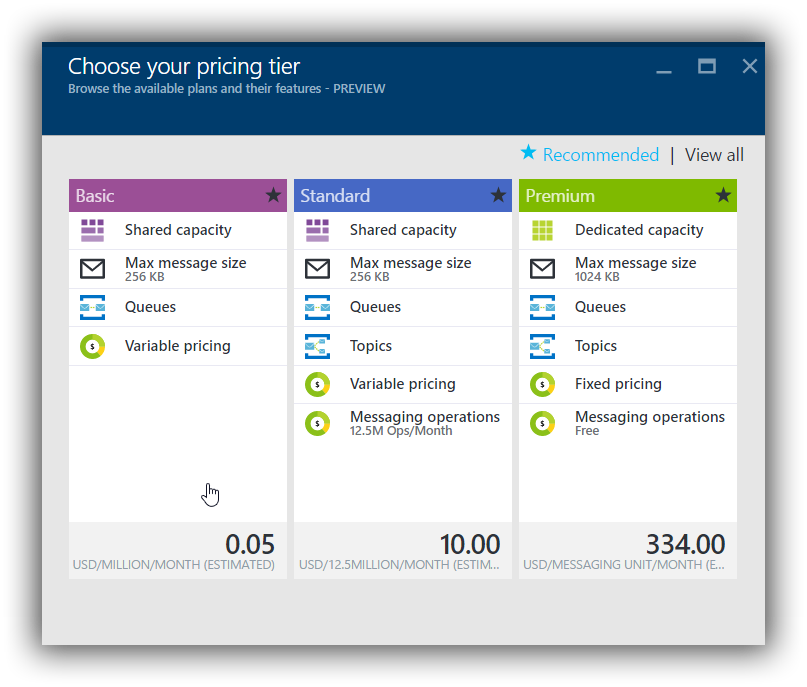Click the green Dedicated capacity grid icon

click(542, 230)
